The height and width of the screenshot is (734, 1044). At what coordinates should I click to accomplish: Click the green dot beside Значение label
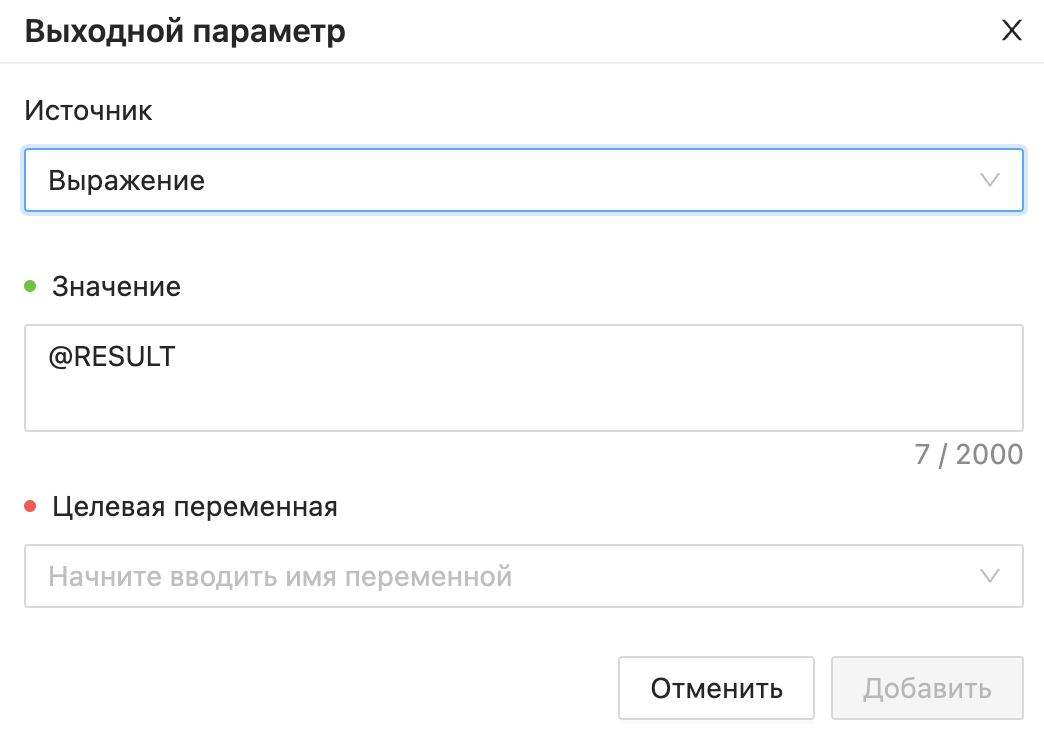click(31, 287)
